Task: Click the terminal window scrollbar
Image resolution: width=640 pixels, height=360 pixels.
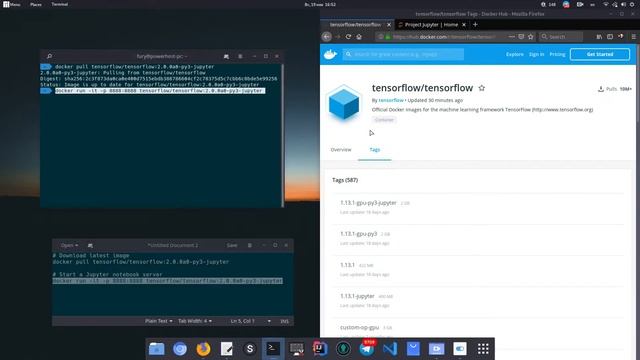Action: click(x=282, y=135)
